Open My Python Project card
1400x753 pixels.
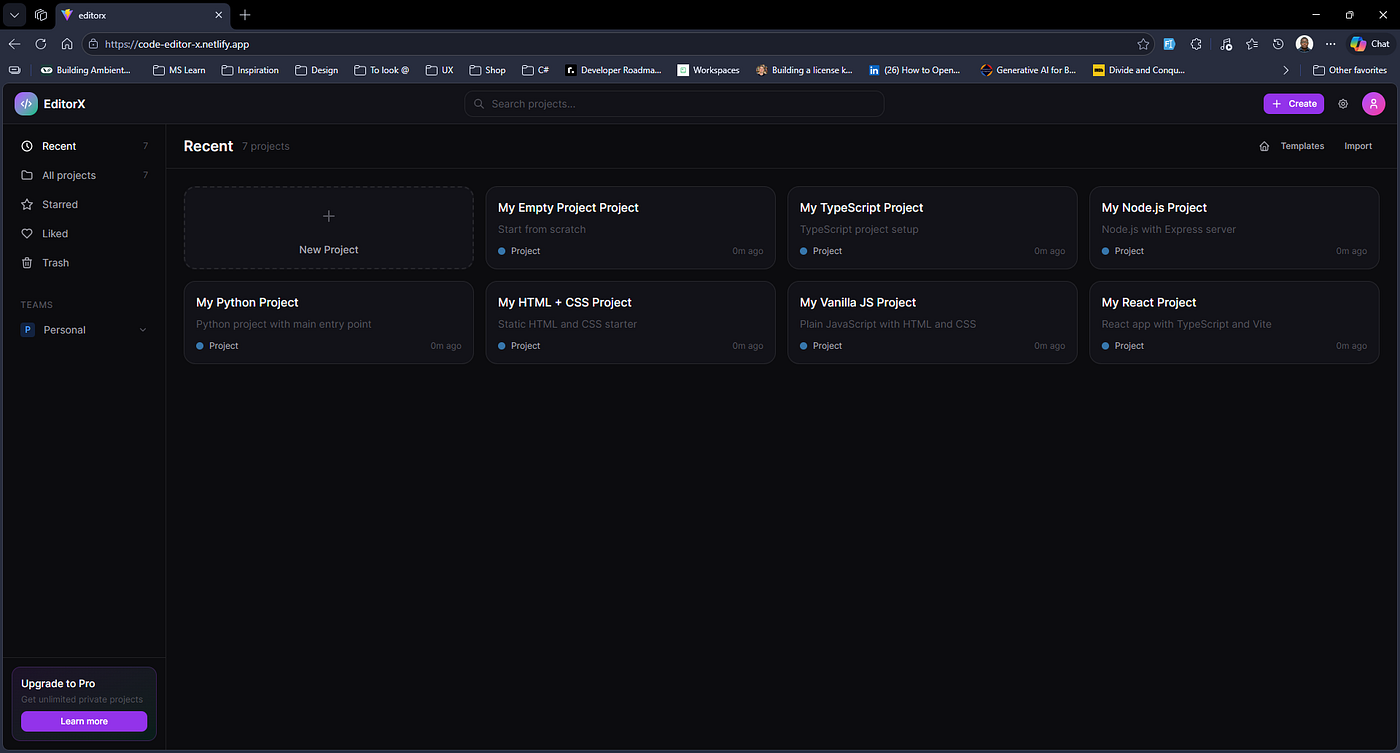tap(329, 322)
